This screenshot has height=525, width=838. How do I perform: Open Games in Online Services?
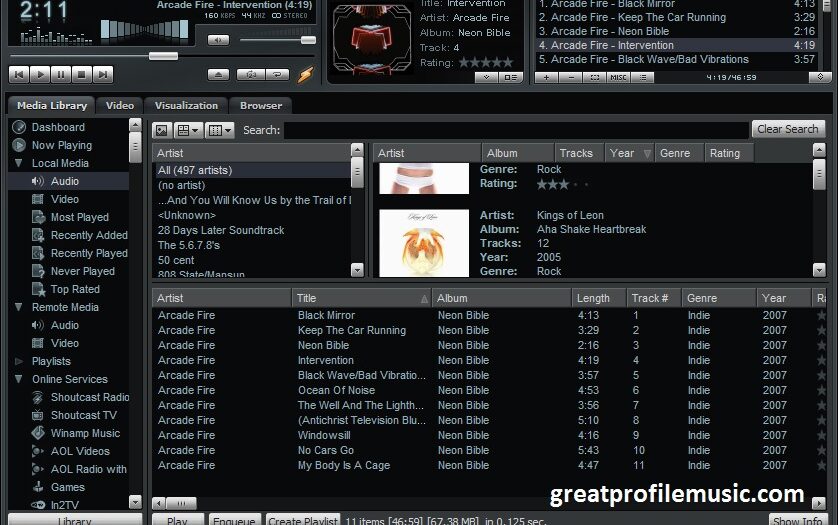pos(67,487)
